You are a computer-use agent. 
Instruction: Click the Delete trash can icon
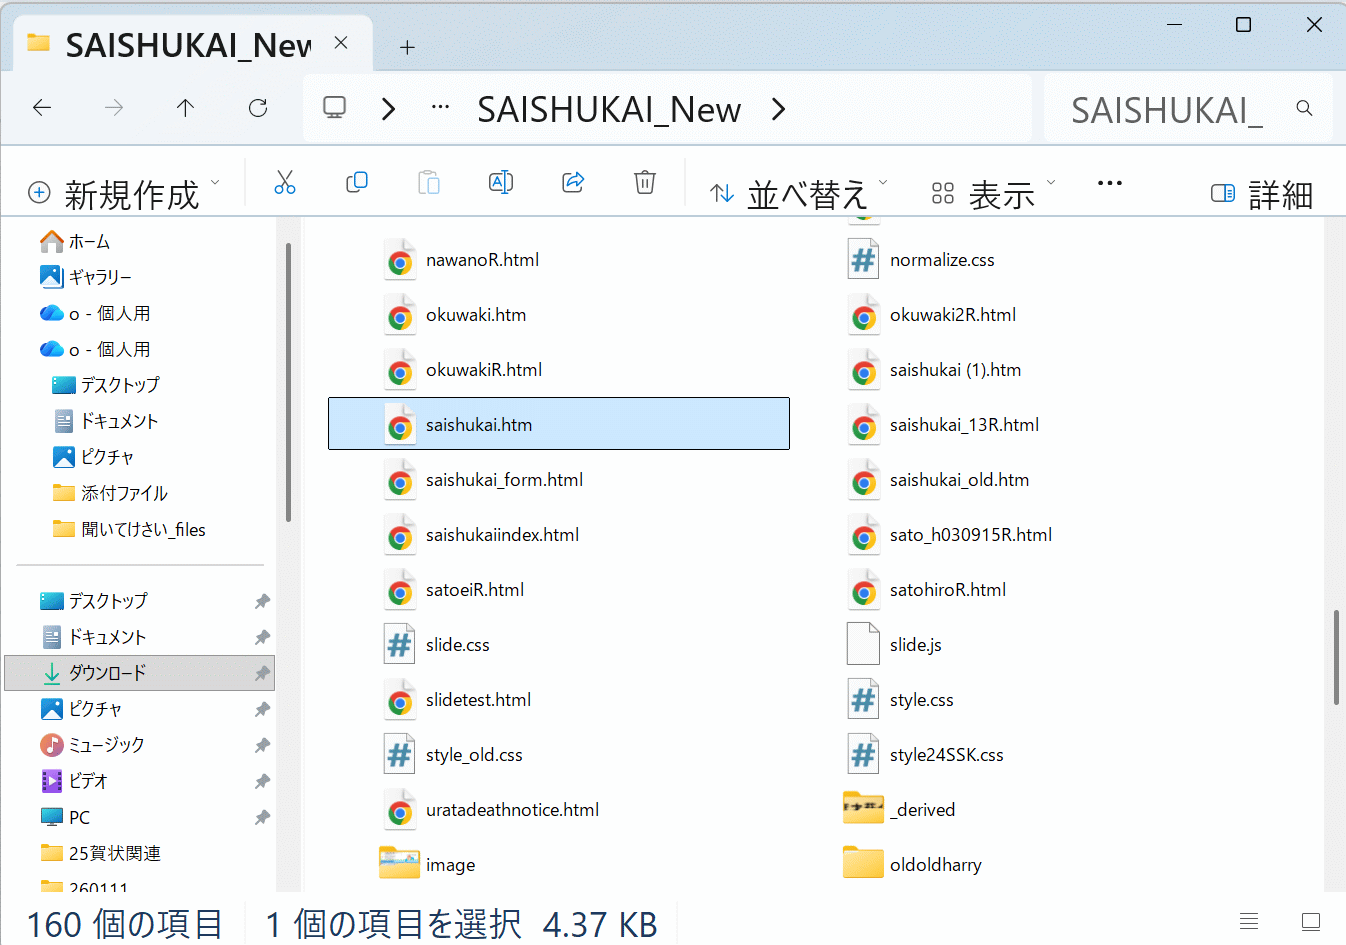coord(645,182)
